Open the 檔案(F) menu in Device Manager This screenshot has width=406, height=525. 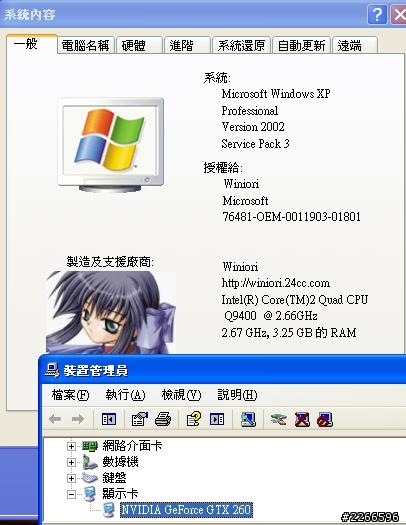[70, 395]
